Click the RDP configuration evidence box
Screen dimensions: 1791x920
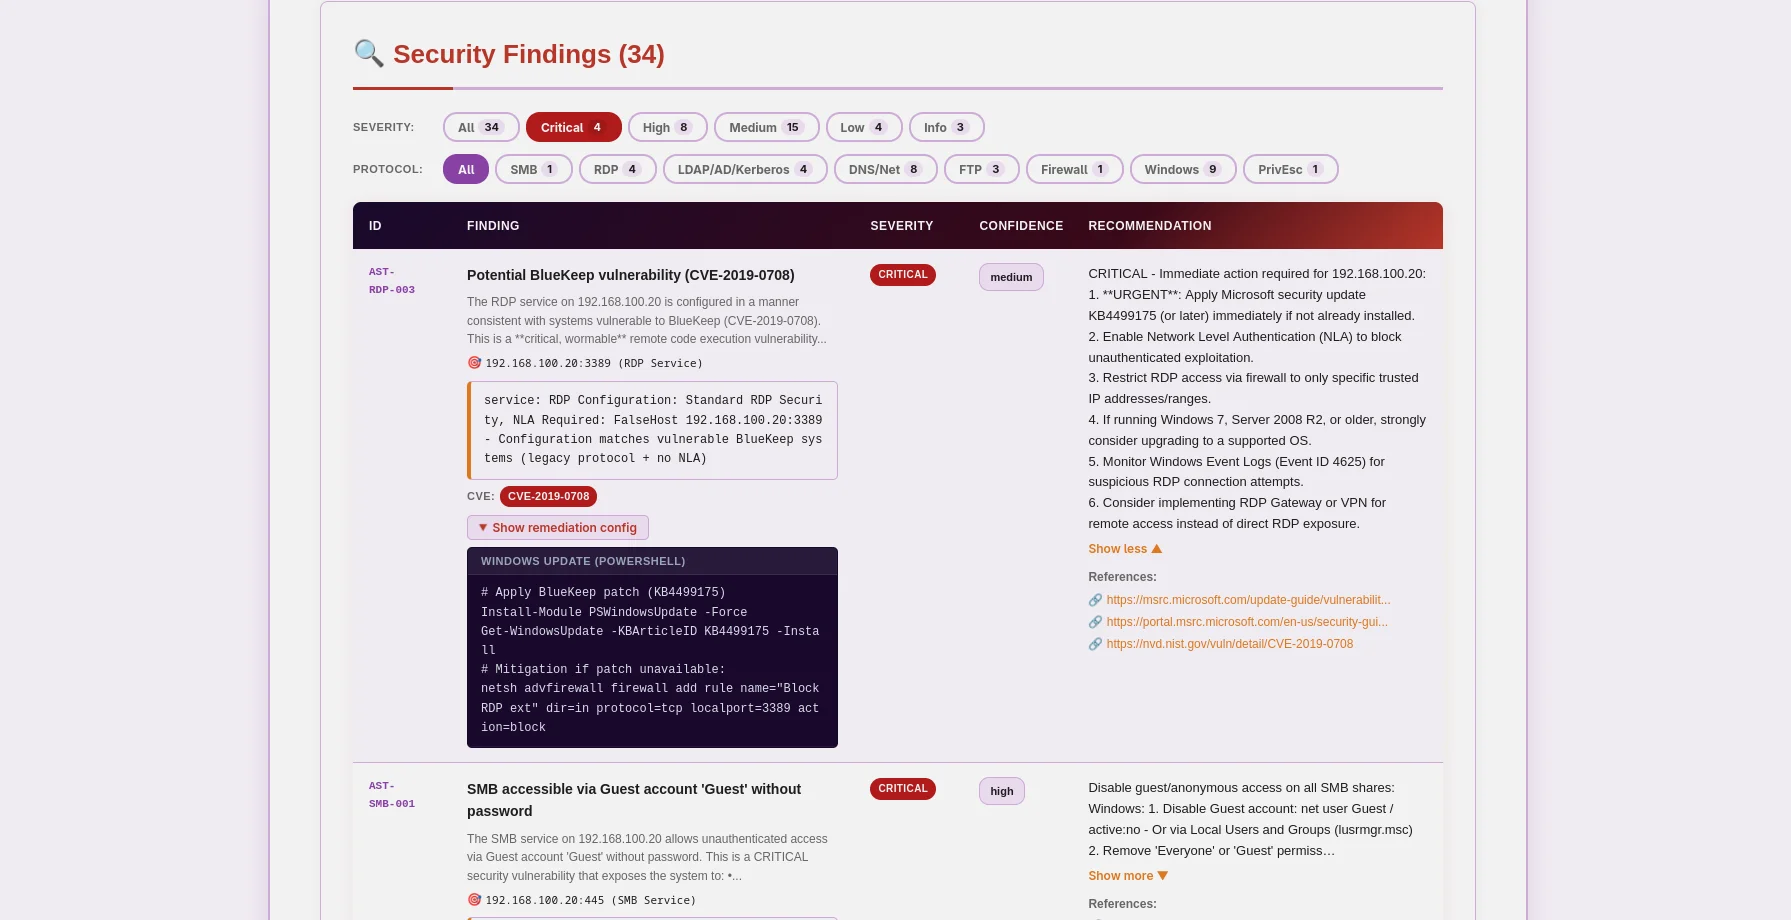pos(652,430)
